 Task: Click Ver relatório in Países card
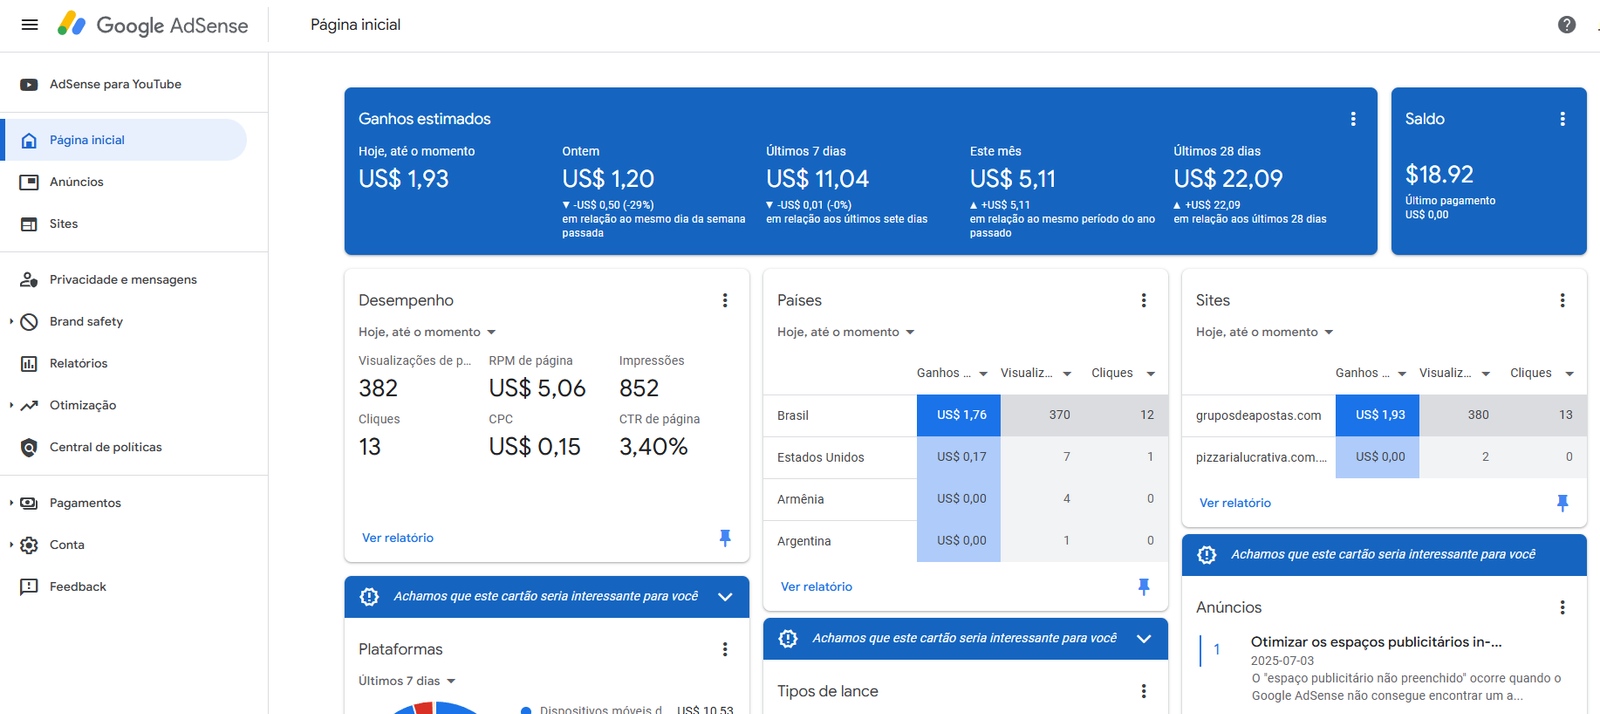pos(816,587)
